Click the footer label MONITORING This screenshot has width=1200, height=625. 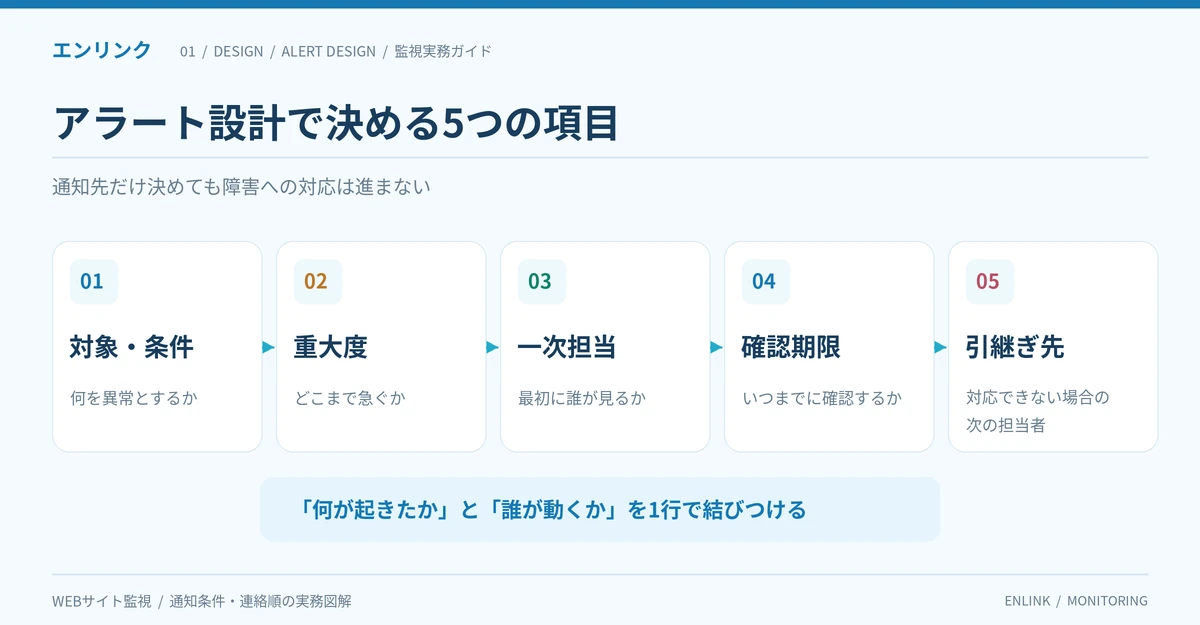click(1108, 601)
